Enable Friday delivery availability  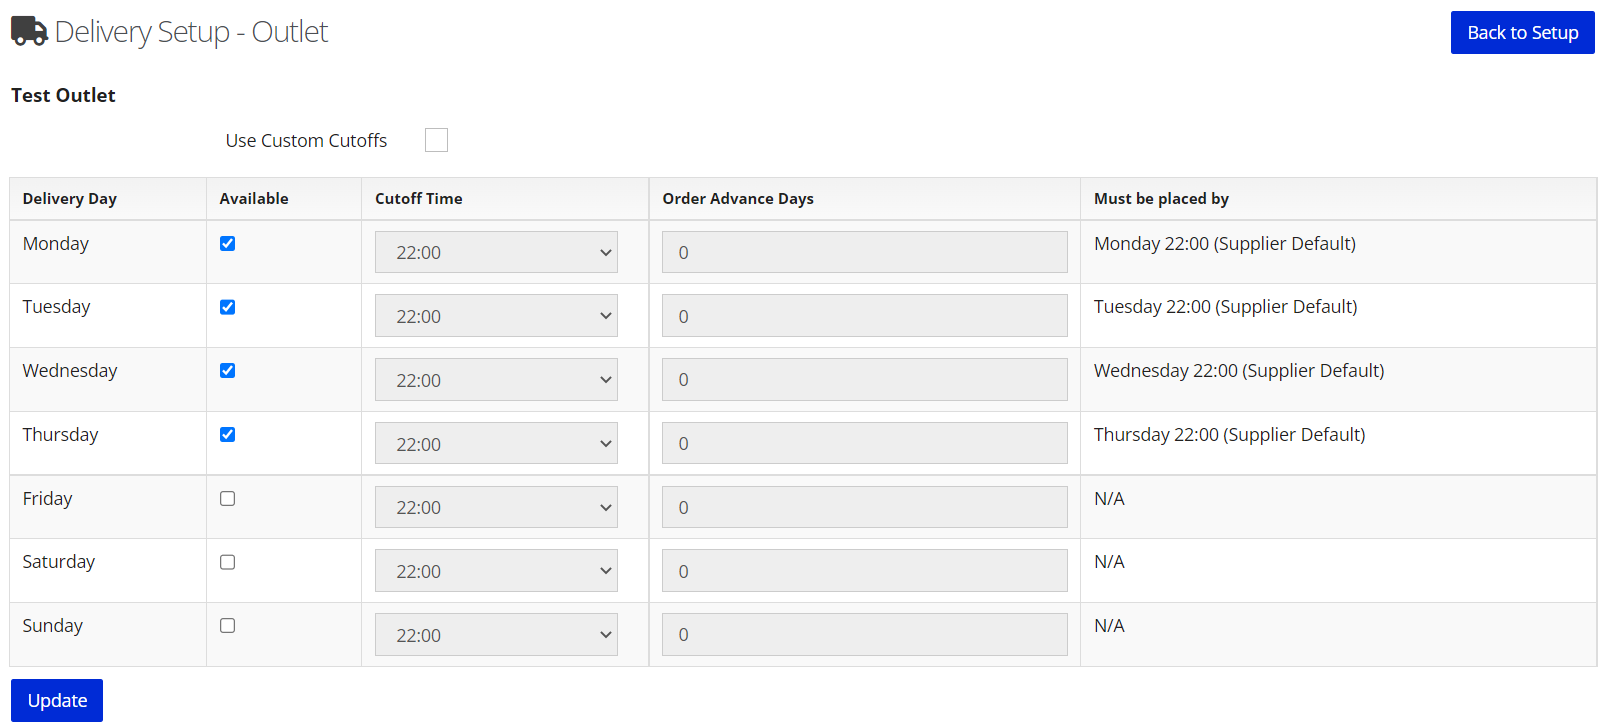tap(228, 498)
